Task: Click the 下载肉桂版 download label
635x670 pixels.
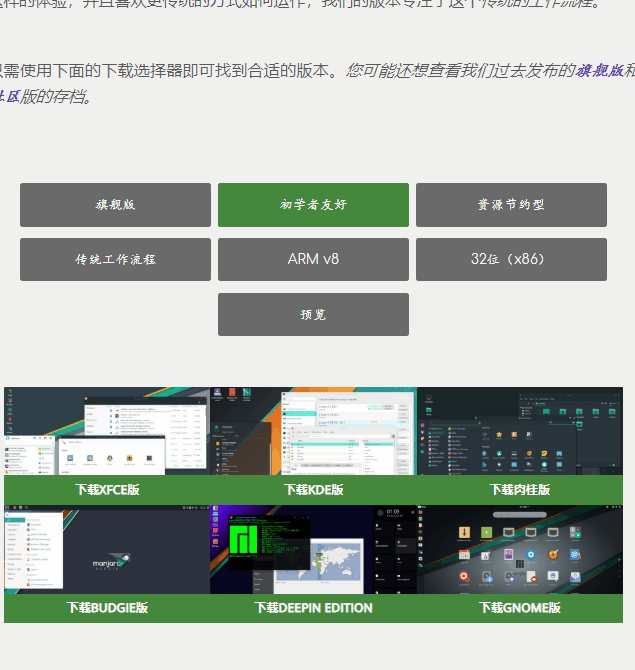Action: 520,490
